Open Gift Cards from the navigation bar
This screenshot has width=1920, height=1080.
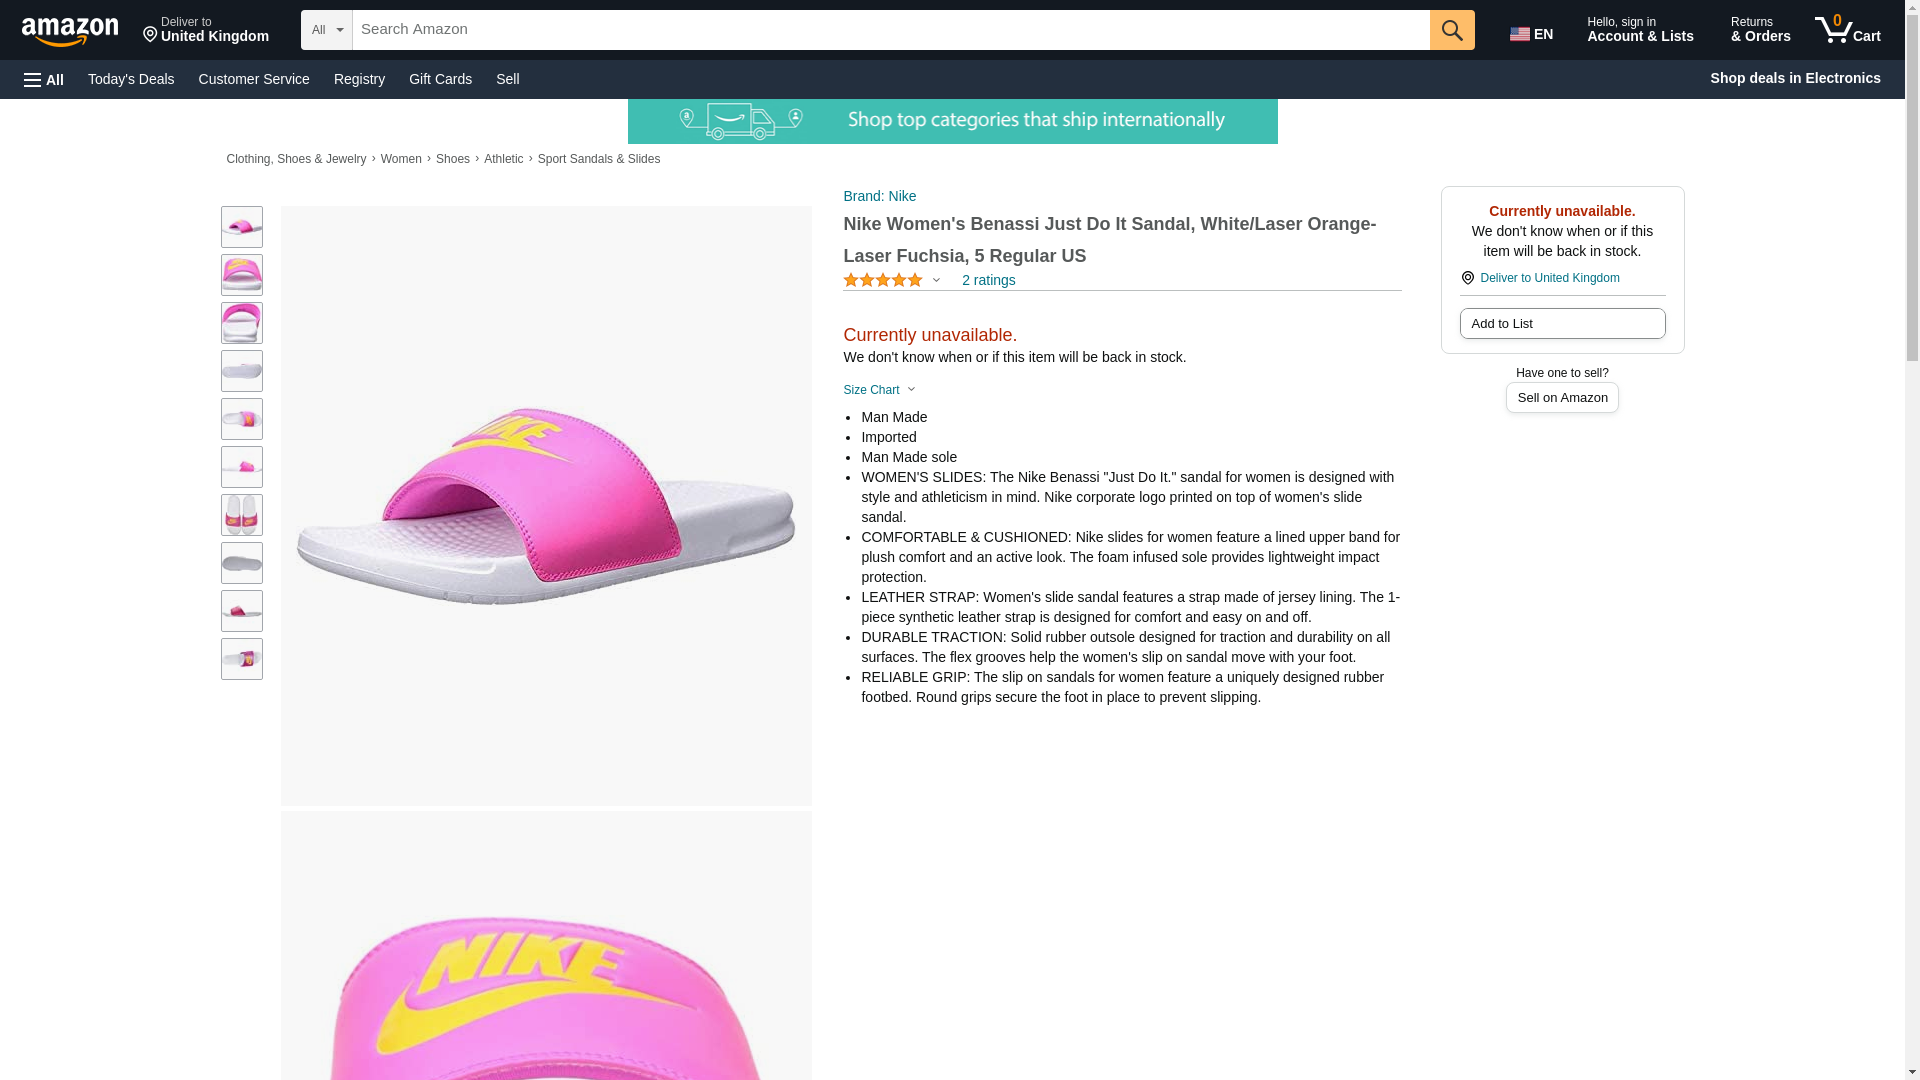440,79
